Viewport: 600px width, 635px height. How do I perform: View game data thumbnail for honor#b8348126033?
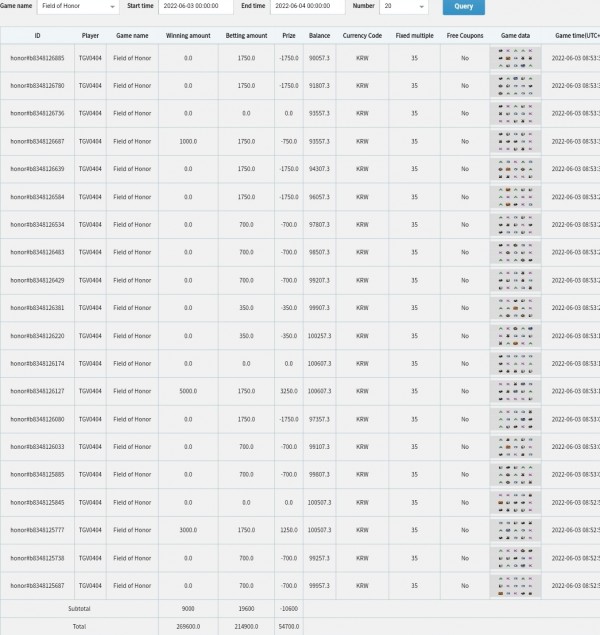click(x=515, y=447)
